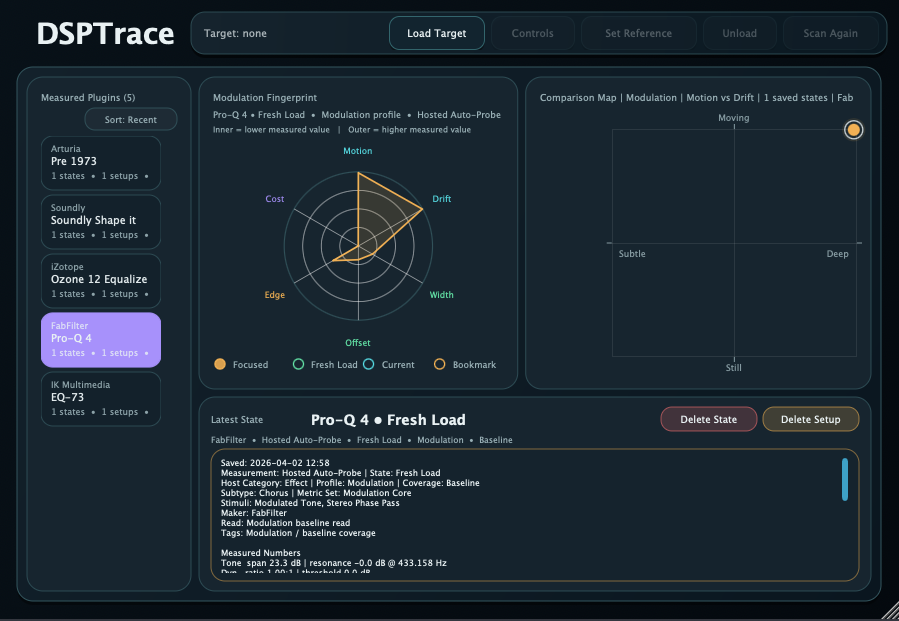Select IK Multimedia EQ-73 plugin
Screen dimensions: 899x621
click(x=101, y=399)
